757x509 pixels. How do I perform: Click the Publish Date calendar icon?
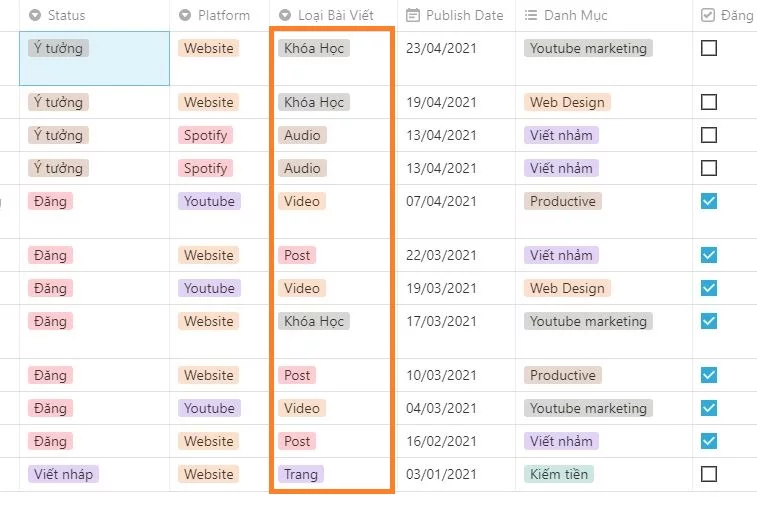click(413, 15)
